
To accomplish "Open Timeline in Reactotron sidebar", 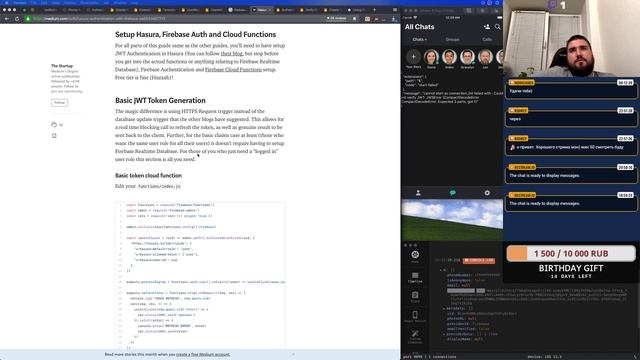I will [415, 278].
